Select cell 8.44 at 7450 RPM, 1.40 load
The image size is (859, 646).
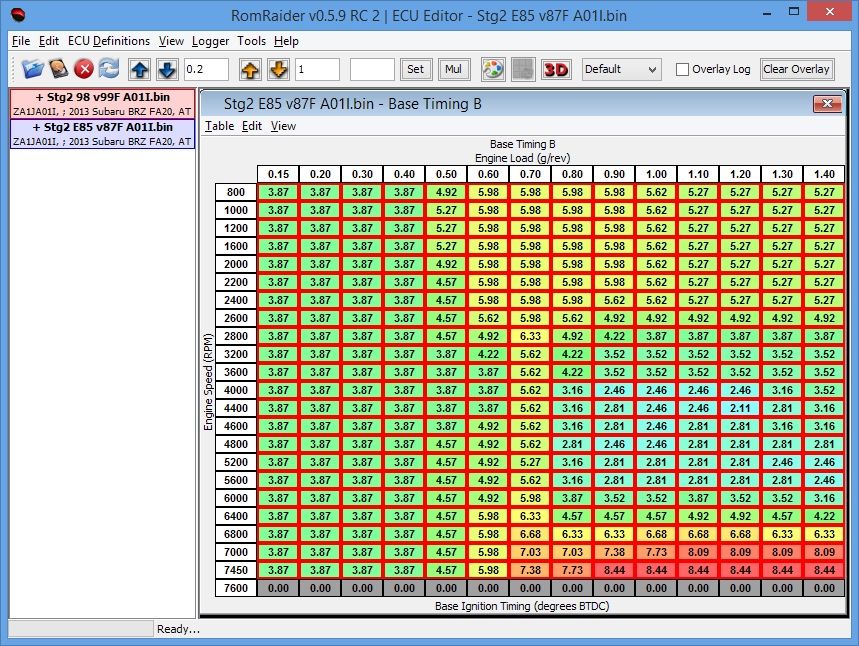[824, 570]
